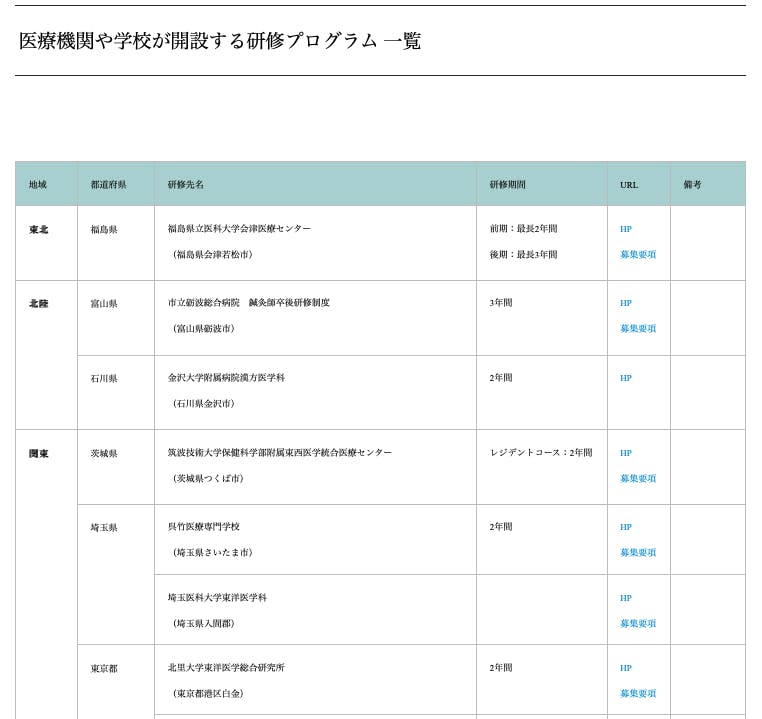Click the page title 研修プログラム 一覧
The image size is (762, 719).
pos(220,41)
